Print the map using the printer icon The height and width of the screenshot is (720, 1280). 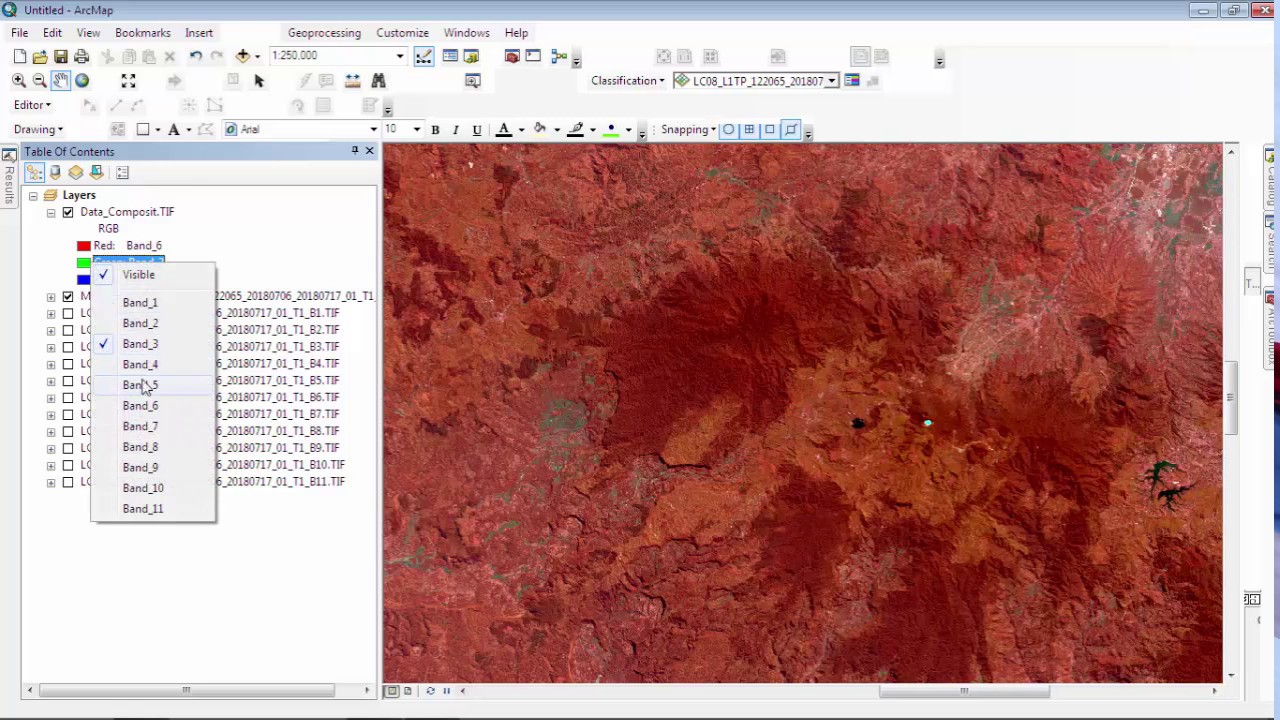pyautogui.click(x=82, y=57)
